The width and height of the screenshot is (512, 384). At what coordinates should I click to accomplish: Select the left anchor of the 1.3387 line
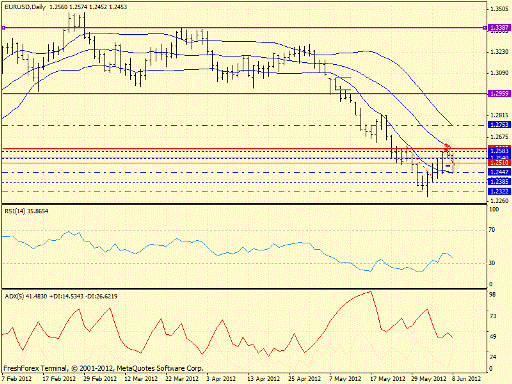pos(3,28)
